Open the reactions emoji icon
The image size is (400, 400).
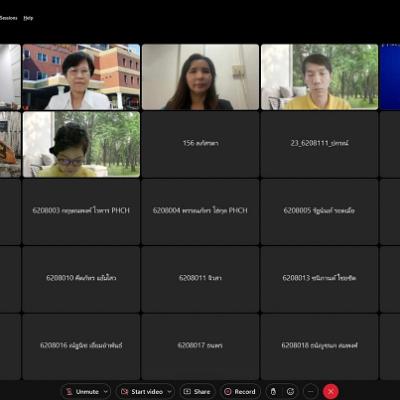tap(290, 391)
